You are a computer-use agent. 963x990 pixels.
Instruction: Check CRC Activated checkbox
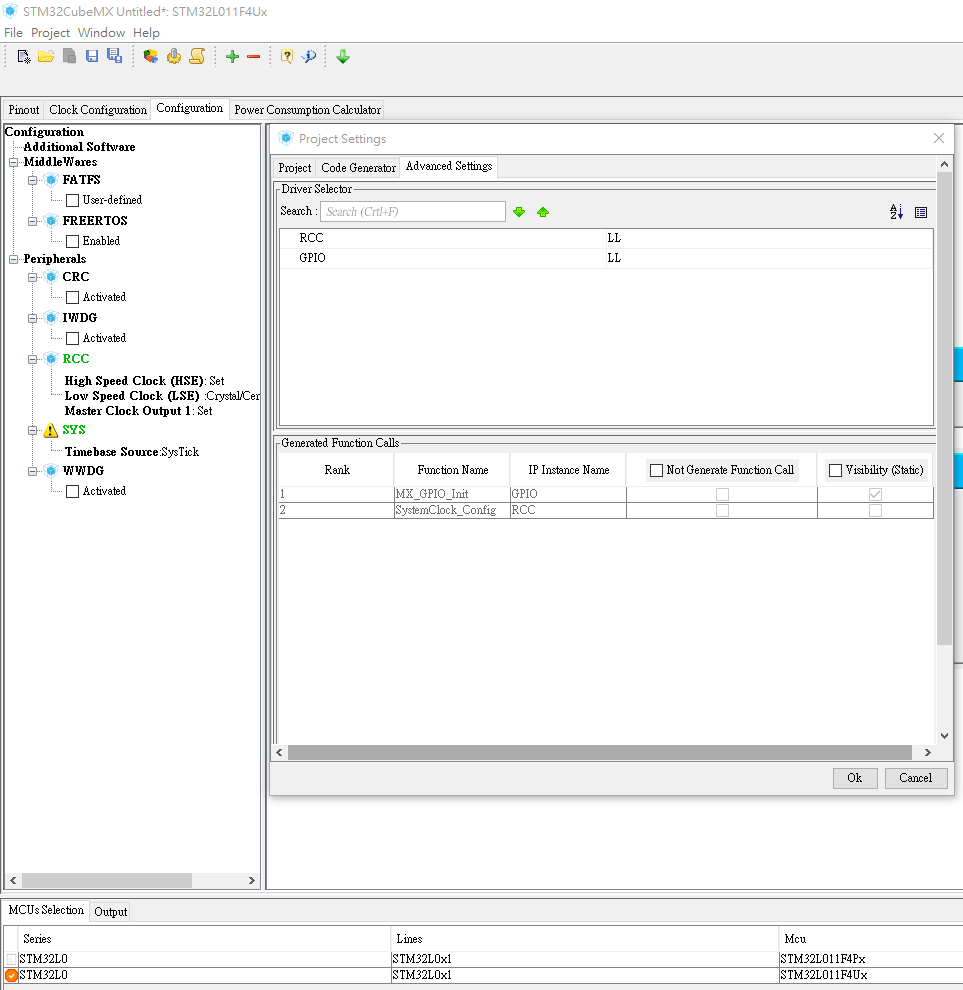pos(73,297)
